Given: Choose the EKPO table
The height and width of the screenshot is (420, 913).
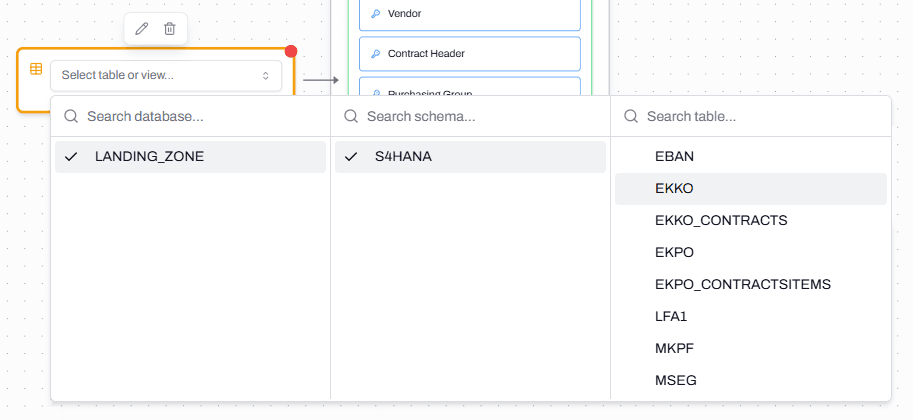Looking at the screenshot, I should [x=751, y=253].
